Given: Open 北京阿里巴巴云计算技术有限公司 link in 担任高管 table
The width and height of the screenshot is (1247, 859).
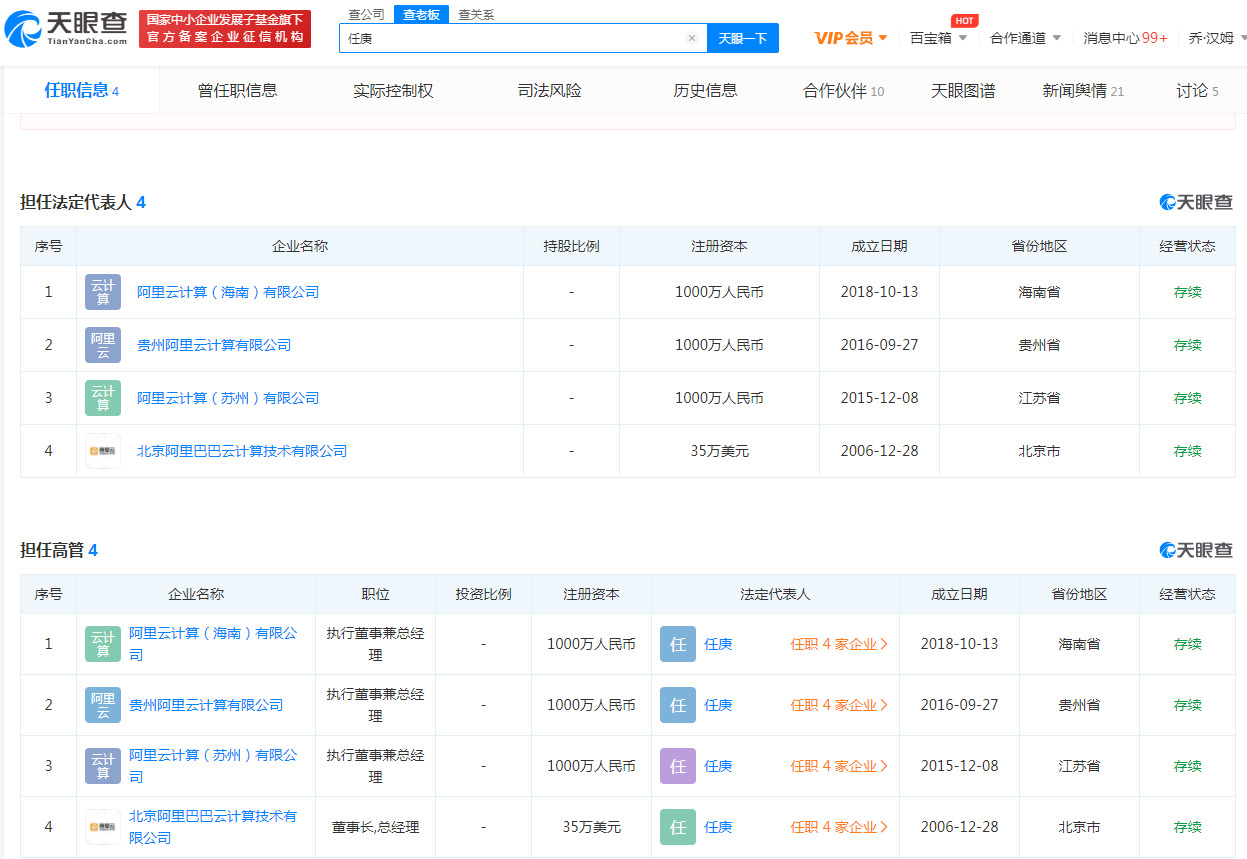Looking at the screenshot, I should click(x=213, y=827).
